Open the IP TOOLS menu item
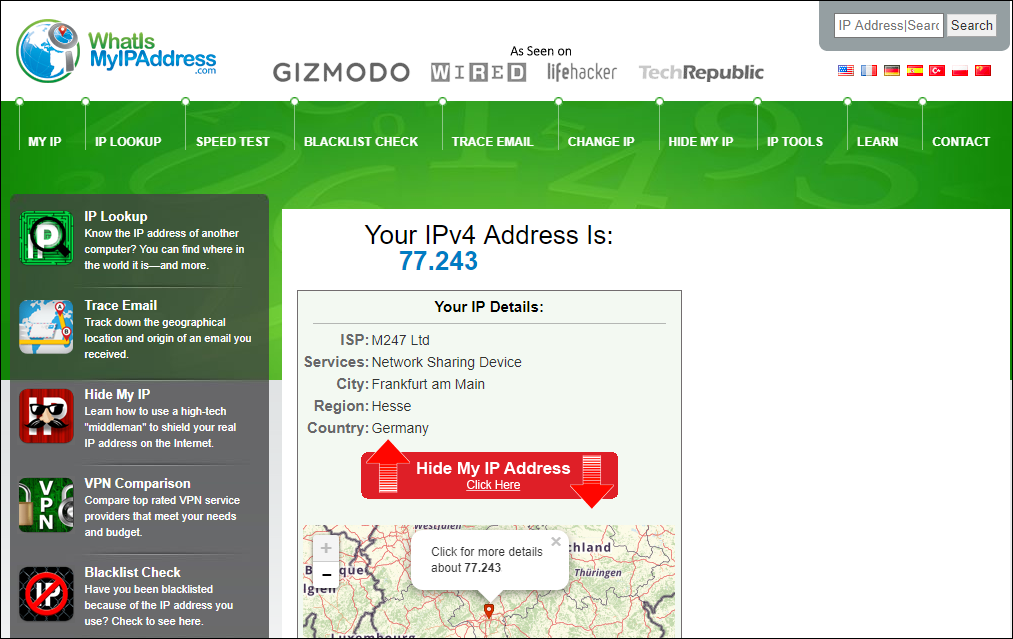 tap(795, 141)
